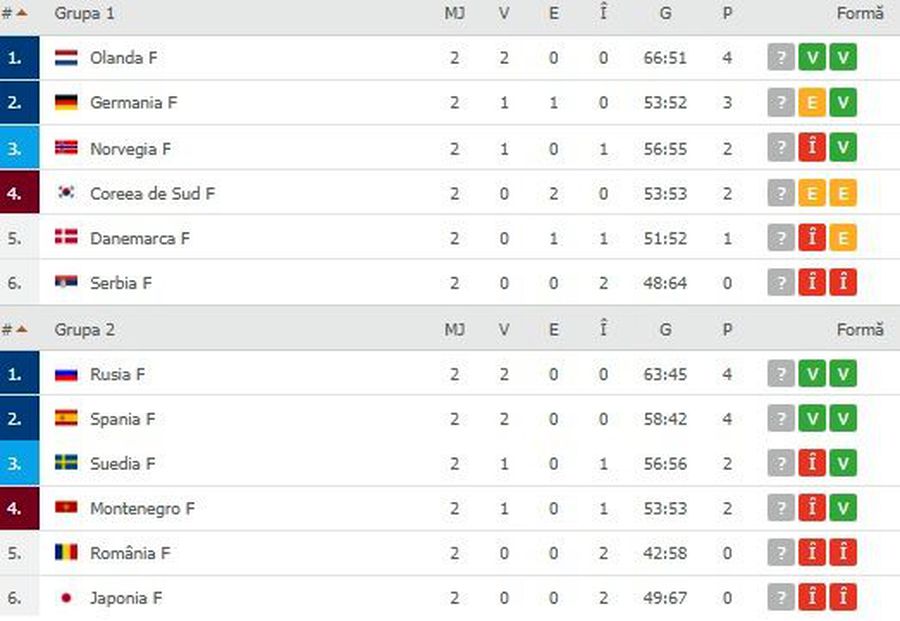The image size is (900, 621).
Task: Click the Forma header in Grupa 2
Action: (860, 329)
